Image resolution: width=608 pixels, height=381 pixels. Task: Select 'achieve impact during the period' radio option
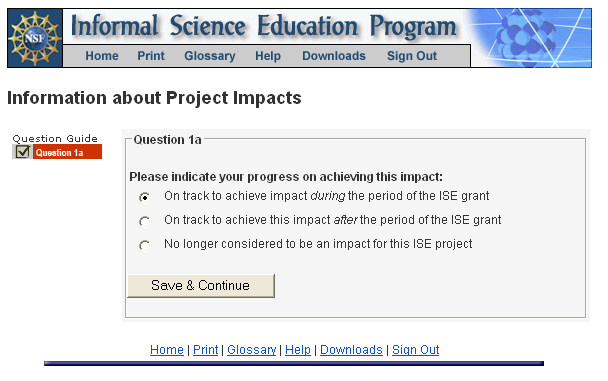[145, 197]
